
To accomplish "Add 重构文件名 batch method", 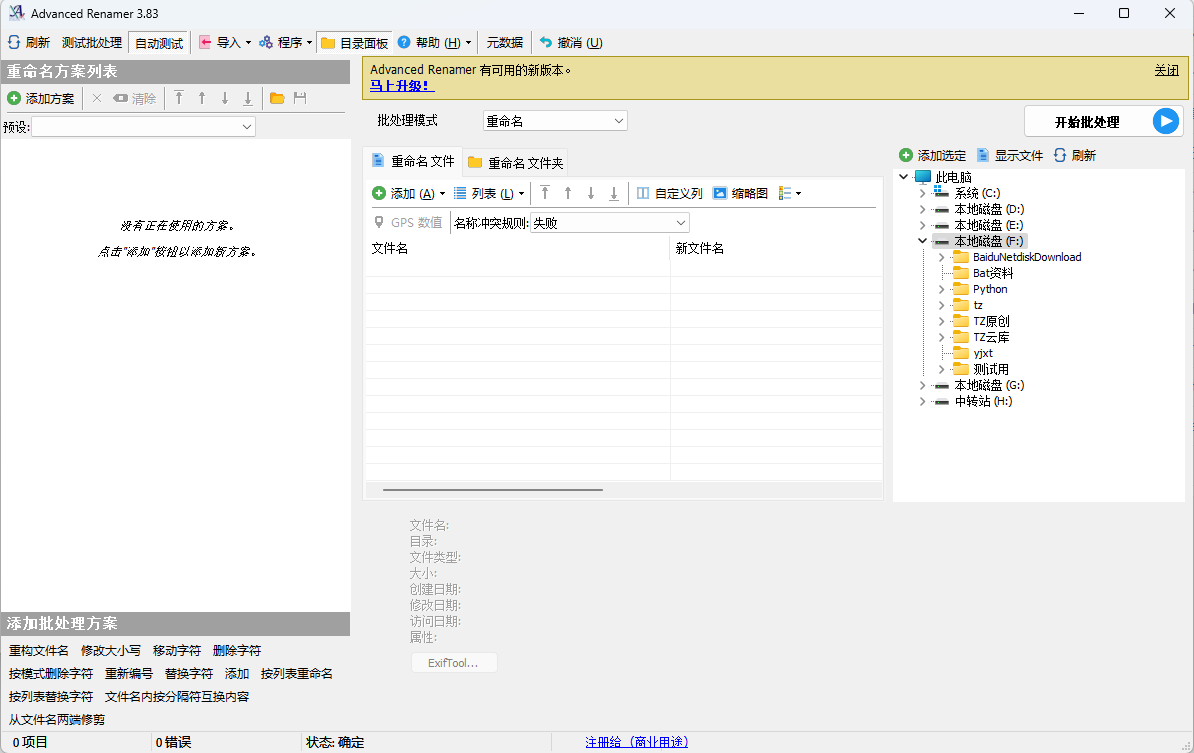I will click(x=39, y=651).
